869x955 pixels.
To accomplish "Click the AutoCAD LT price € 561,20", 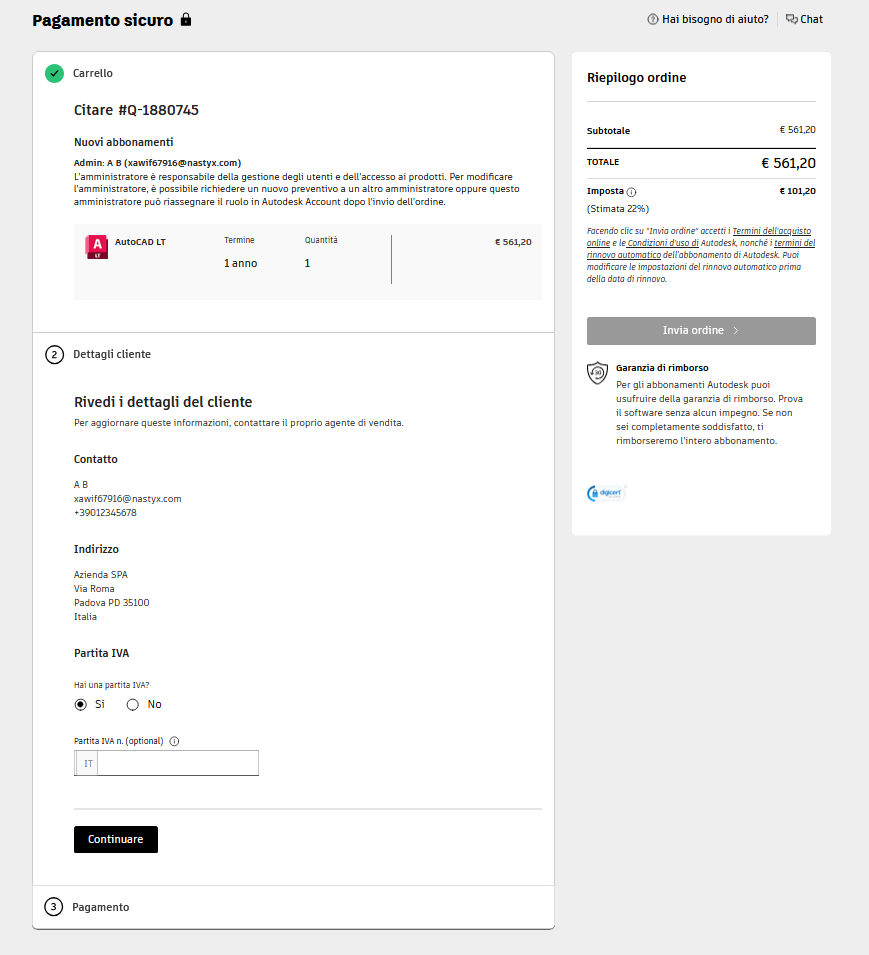I will click(513, 242).
